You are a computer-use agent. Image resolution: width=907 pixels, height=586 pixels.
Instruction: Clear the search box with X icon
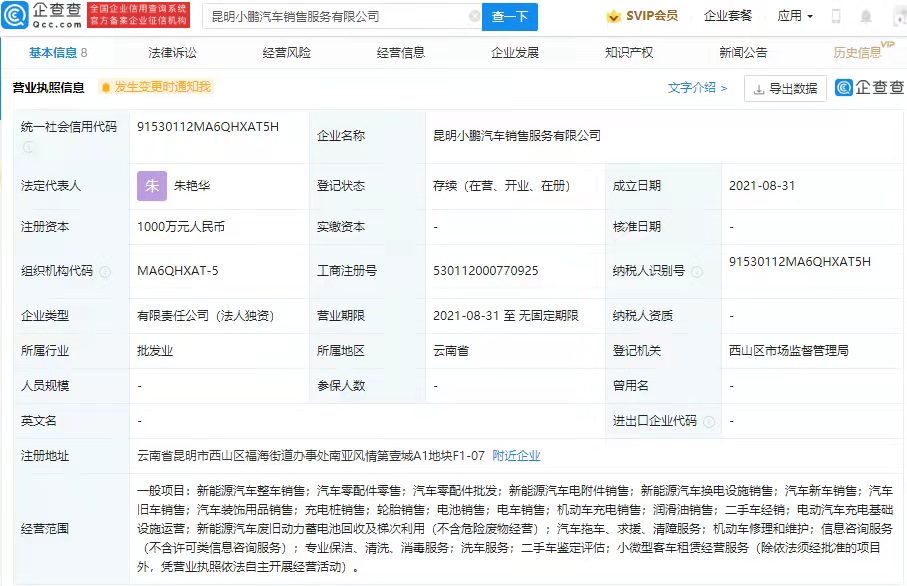(474, 17)
